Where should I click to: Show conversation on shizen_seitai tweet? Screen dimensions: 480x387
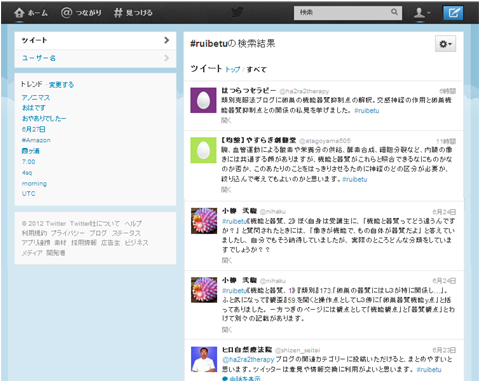(x=242, y=379)
